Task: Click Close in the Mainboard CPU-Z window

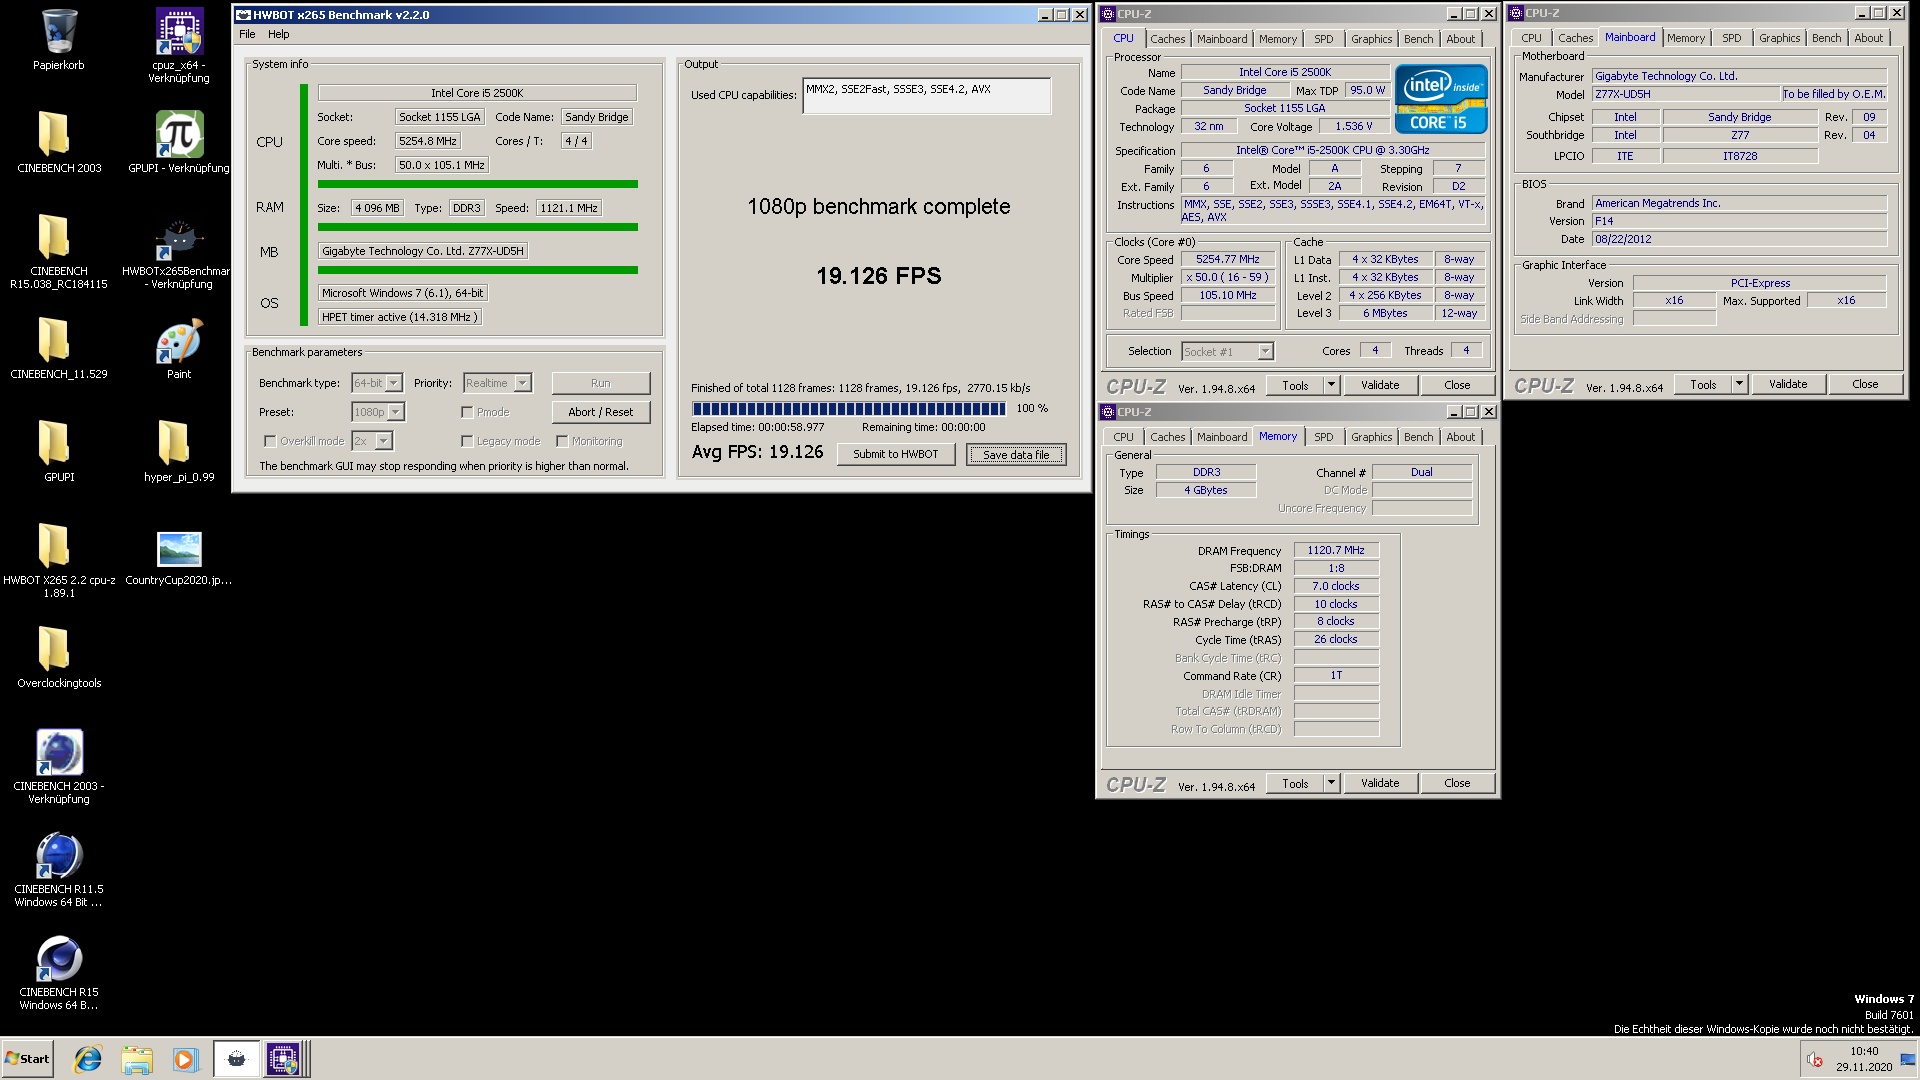Action: (x=1865, y=384)
